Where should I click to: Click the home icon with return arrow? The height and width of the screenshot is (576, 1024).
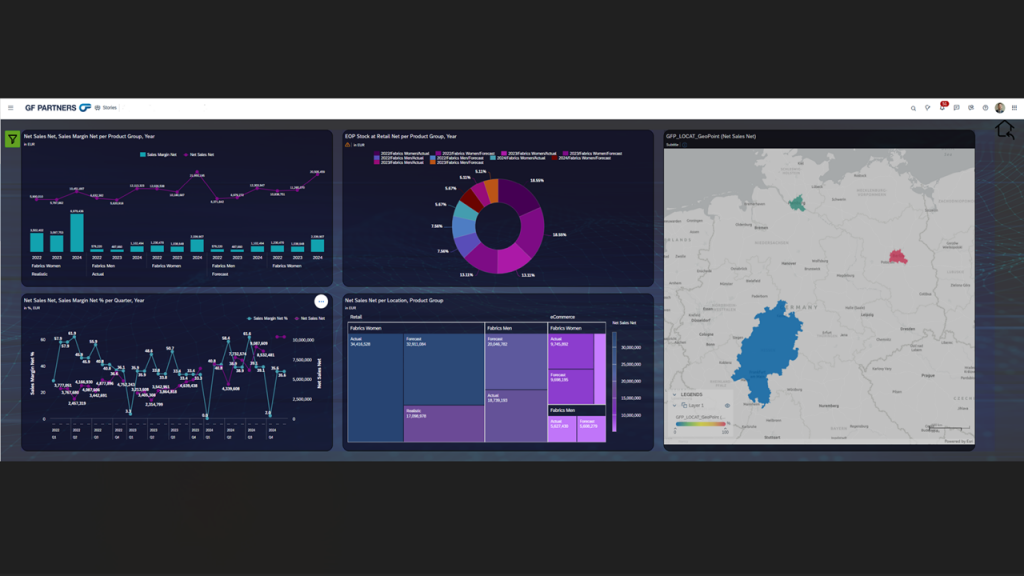point(1004,130)
